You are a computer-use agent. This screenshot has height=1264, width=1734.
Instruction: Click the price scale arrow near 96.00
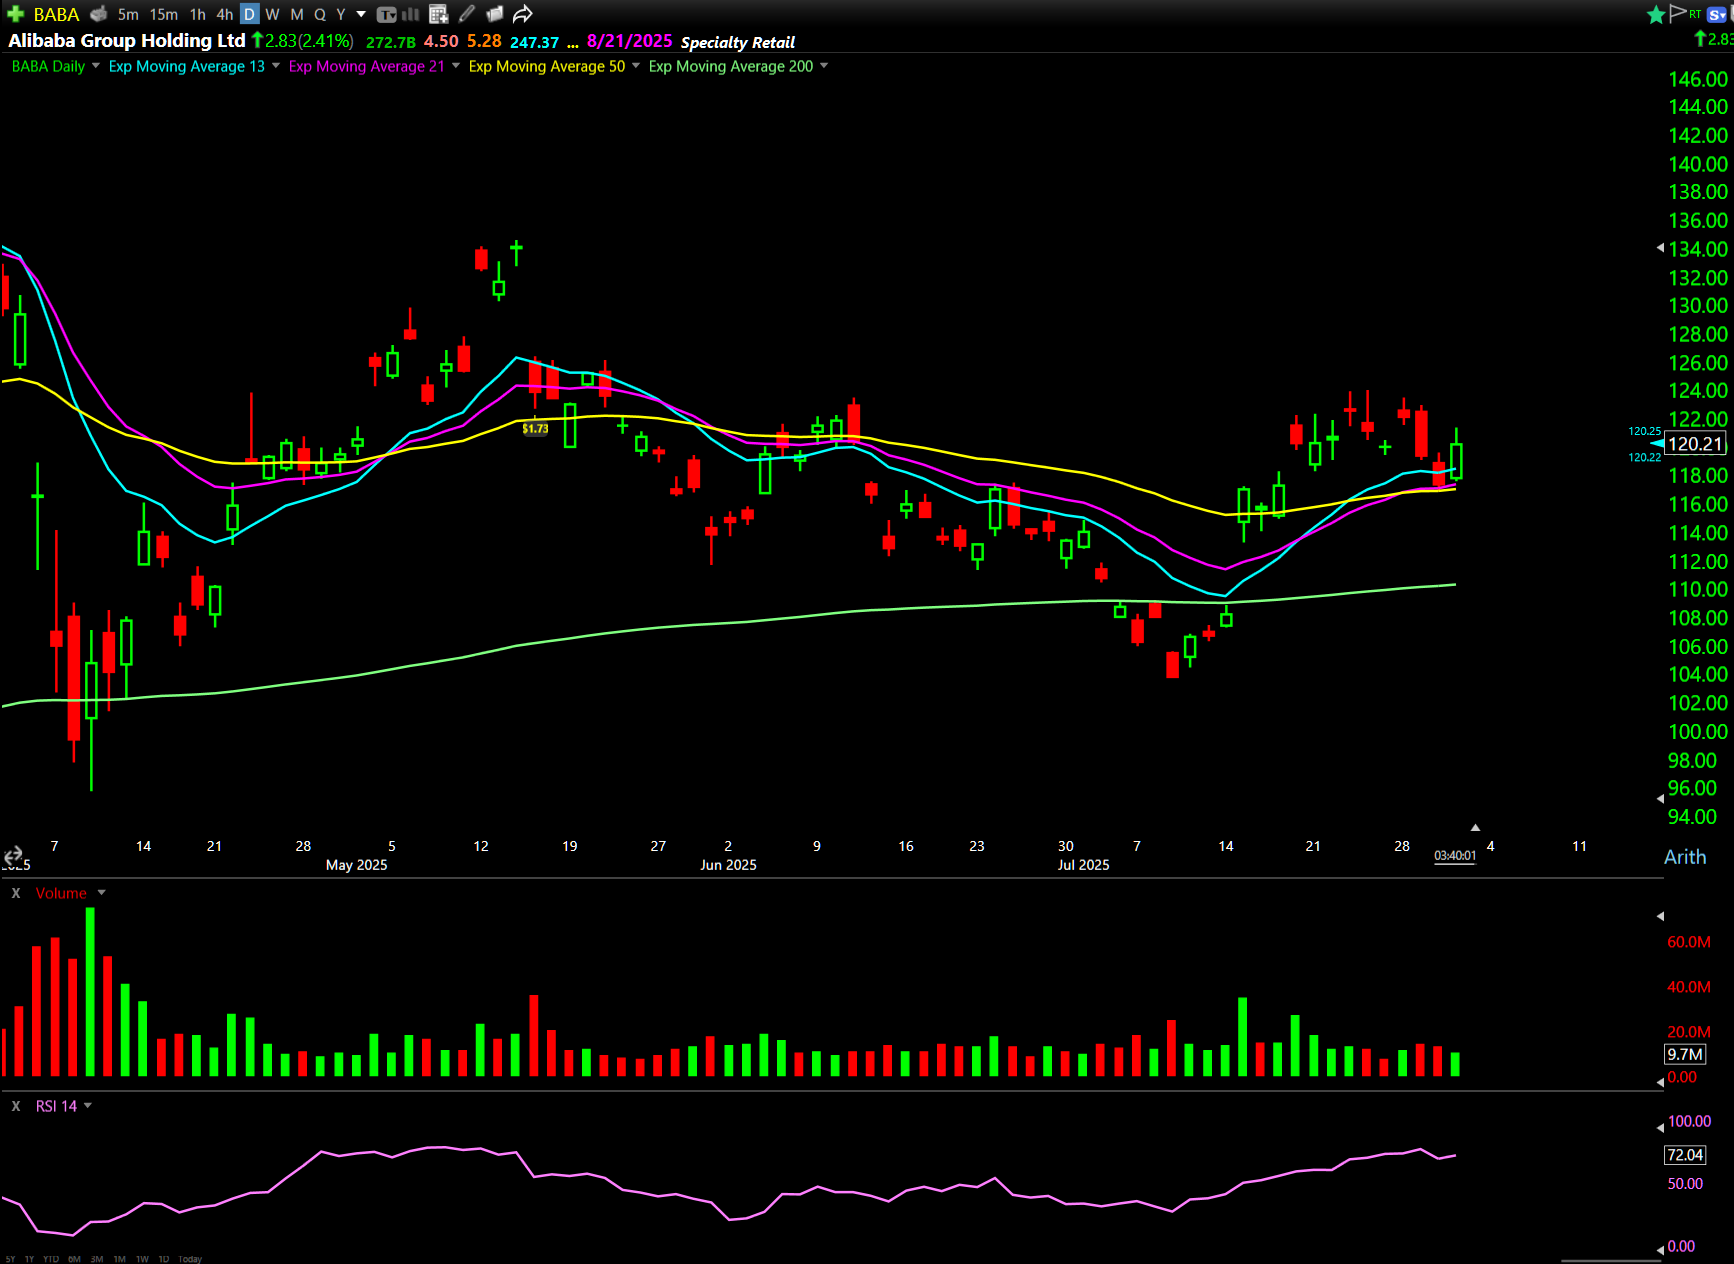1660,798
